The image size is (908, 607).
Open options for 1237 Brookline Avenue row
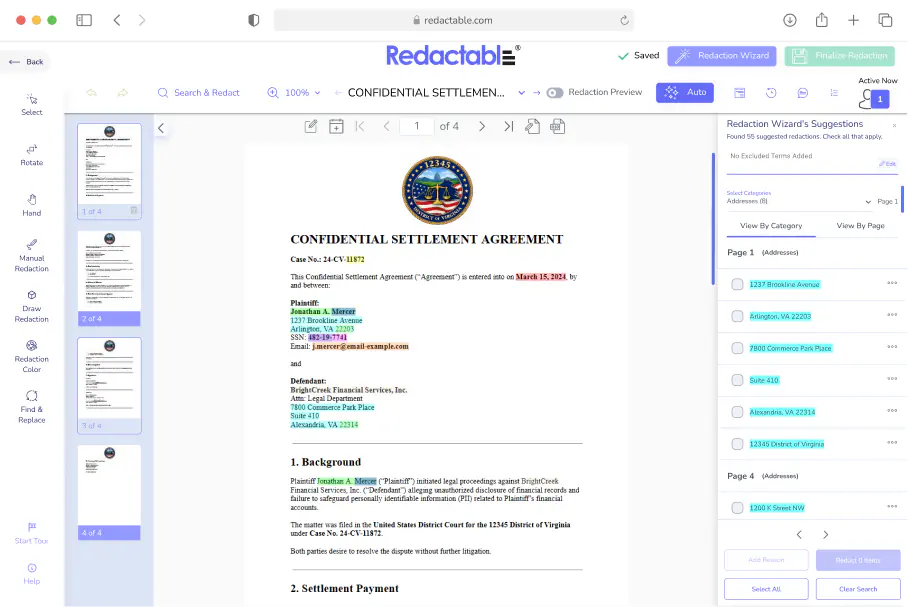click(892, 283)
